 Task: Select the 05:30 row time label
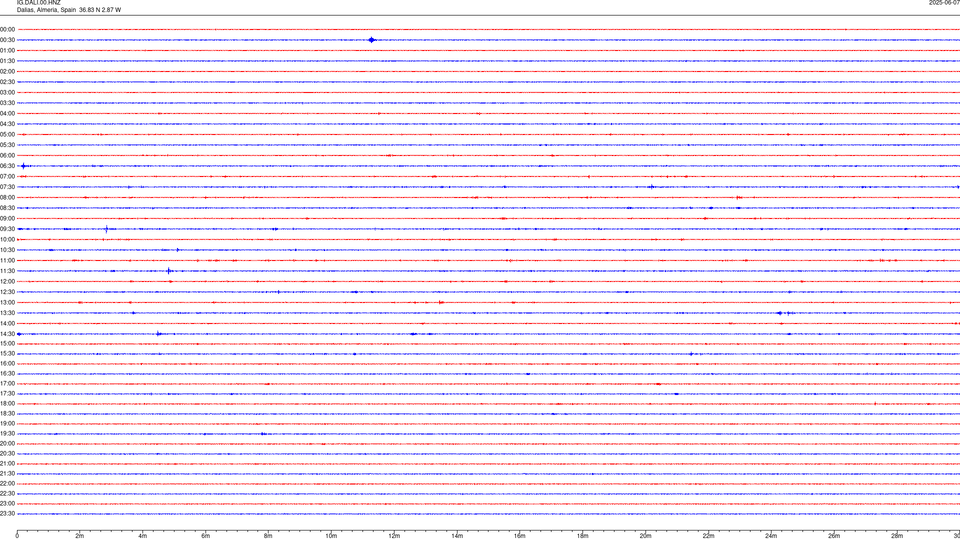[x=7, y=145]
